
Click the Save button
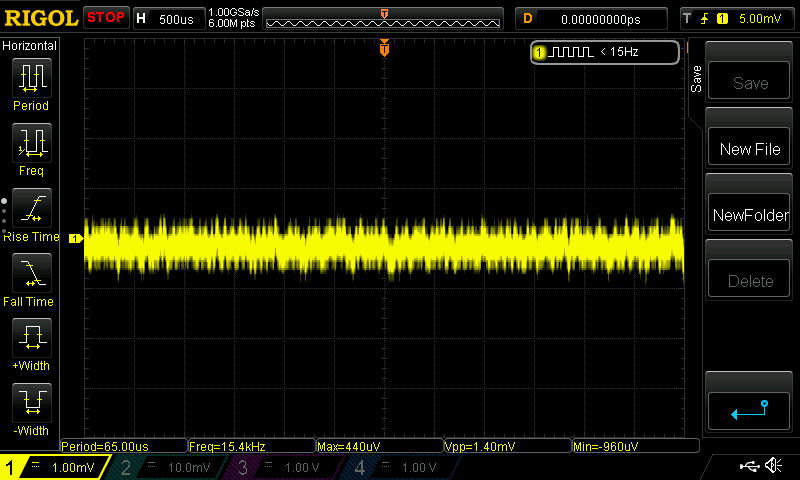[x=749, y=81]
